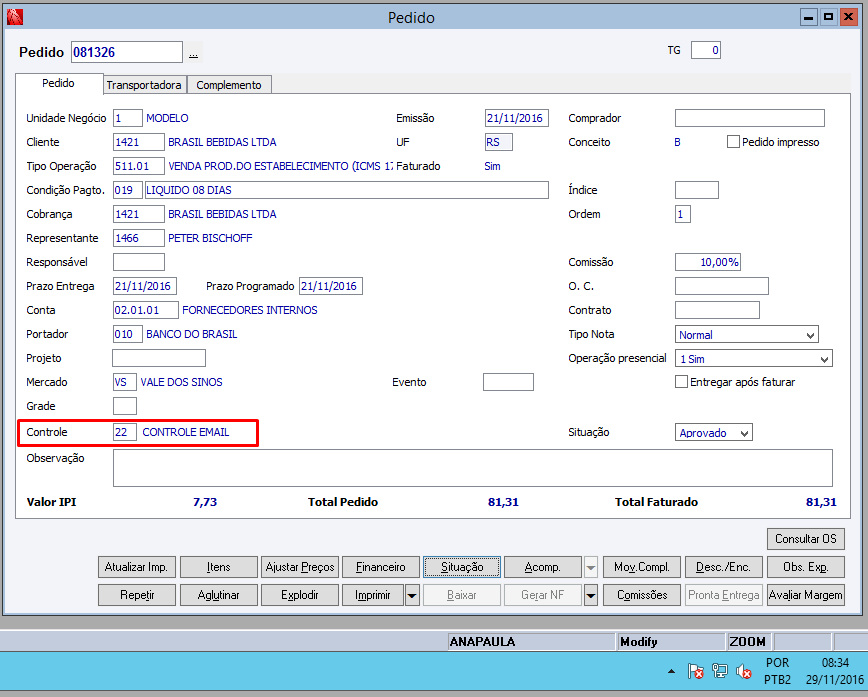868x697 pixels.
Task: Click the Consultar OS button
Action: (x=805, y=539)
